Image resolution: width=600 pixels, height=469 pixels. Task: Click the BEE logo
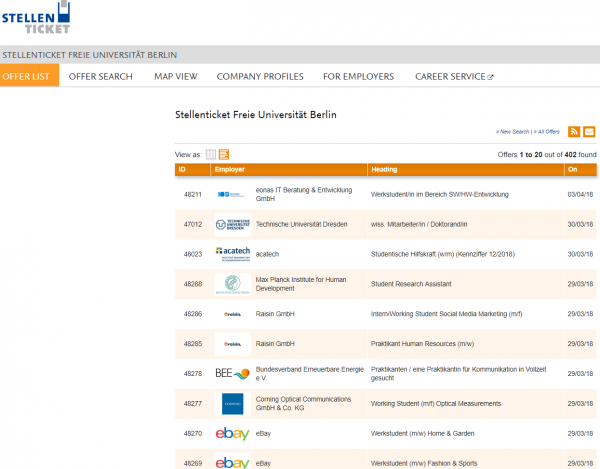click(233, 373)
